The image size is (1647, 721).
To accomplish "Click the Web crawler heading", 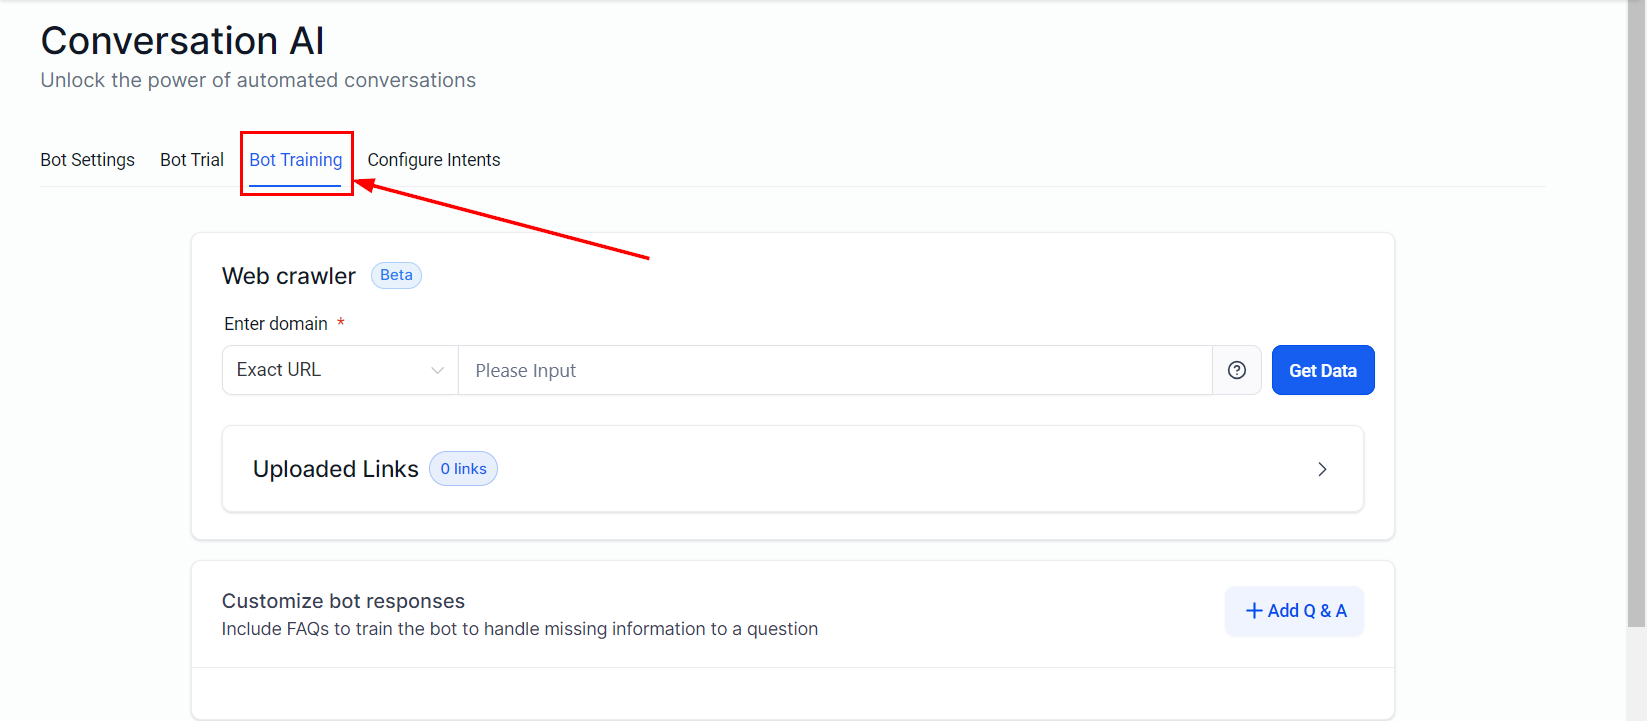I will click(x=289, y=276).
